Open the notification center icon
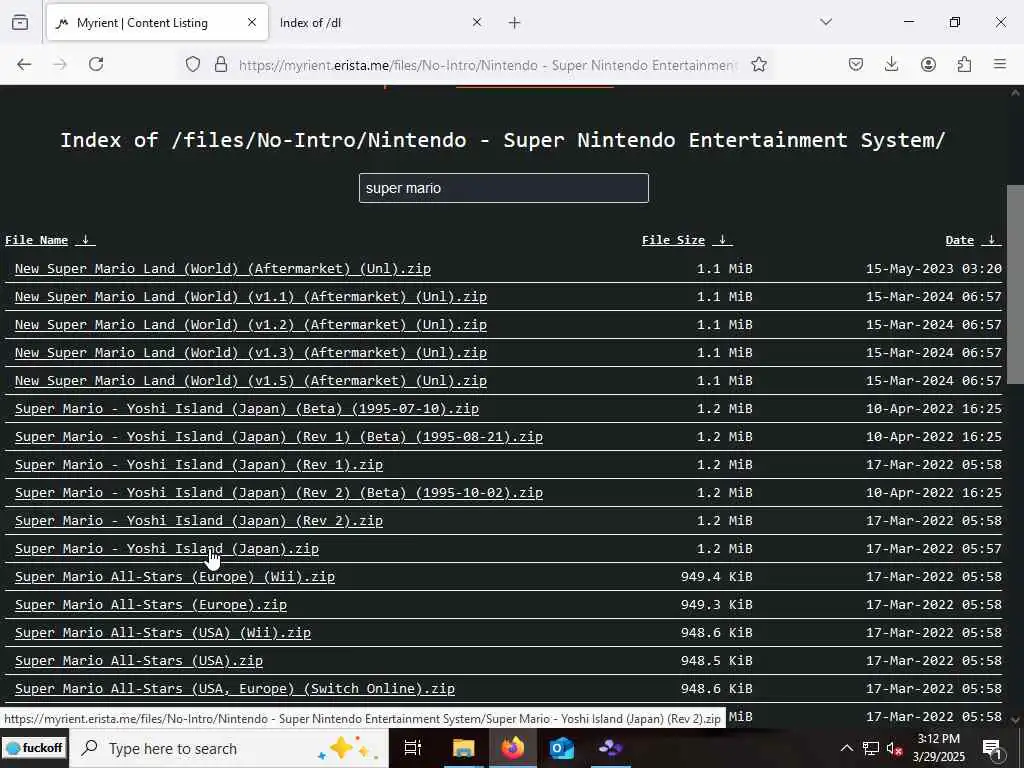1024x768 pixels. [x=992, y=749]
